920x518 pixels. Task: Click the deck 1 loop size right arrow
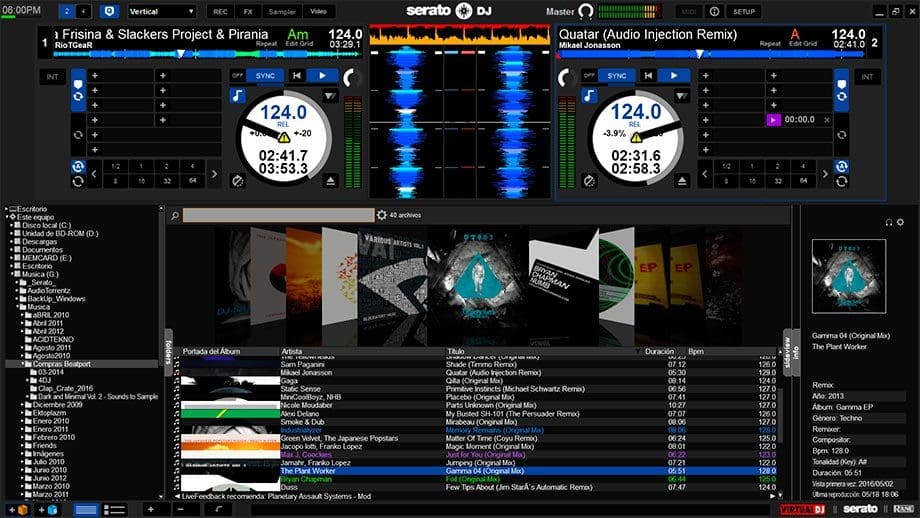click(214, 174)
